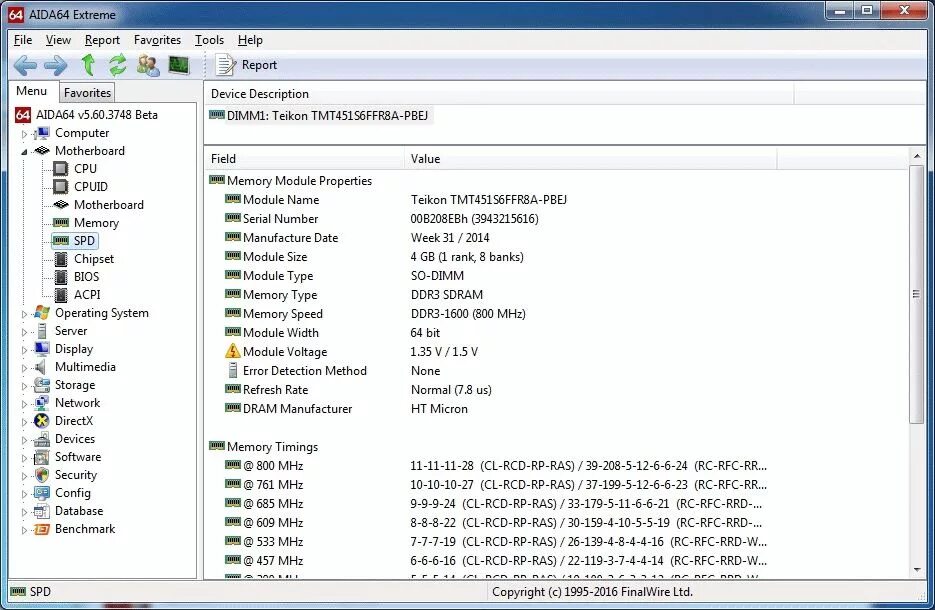Click the Device Description column header
The height and width of the screenshot is (610, 935).
pos(499,94)
